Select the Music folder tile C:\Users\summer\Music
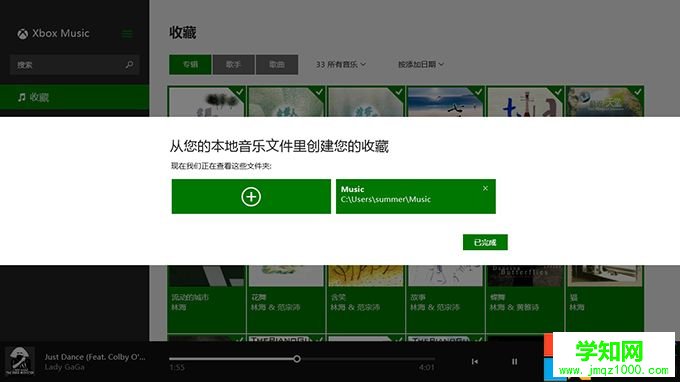The image size is (680, 382). click(415, 196)
